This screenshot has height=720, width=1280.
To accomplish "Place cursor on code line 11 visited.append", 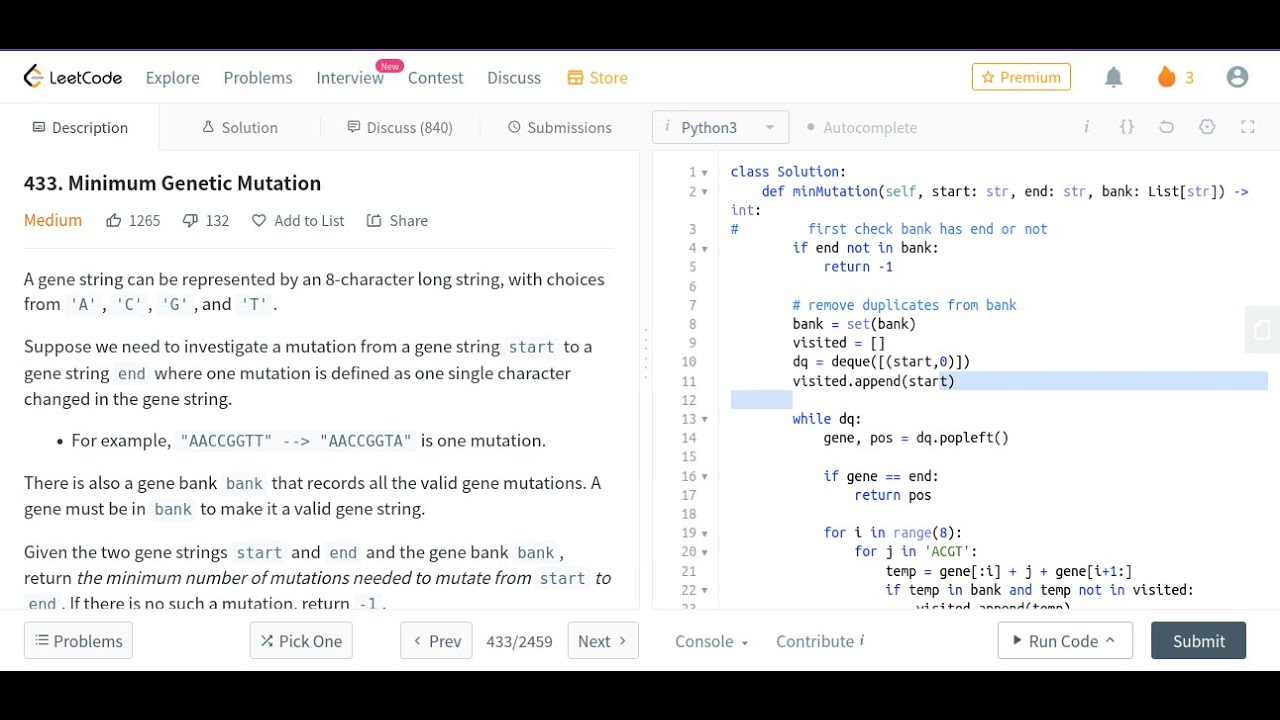I will (x=873, y=381).
